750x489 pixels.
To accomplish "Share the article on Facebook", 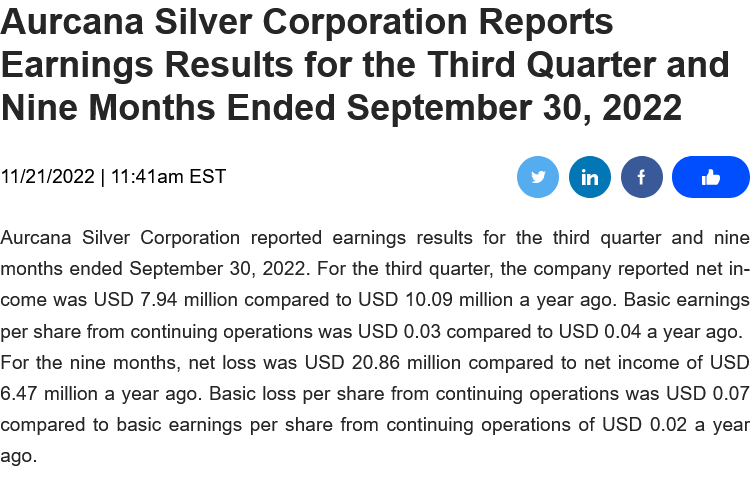I will tap(642, 177).
